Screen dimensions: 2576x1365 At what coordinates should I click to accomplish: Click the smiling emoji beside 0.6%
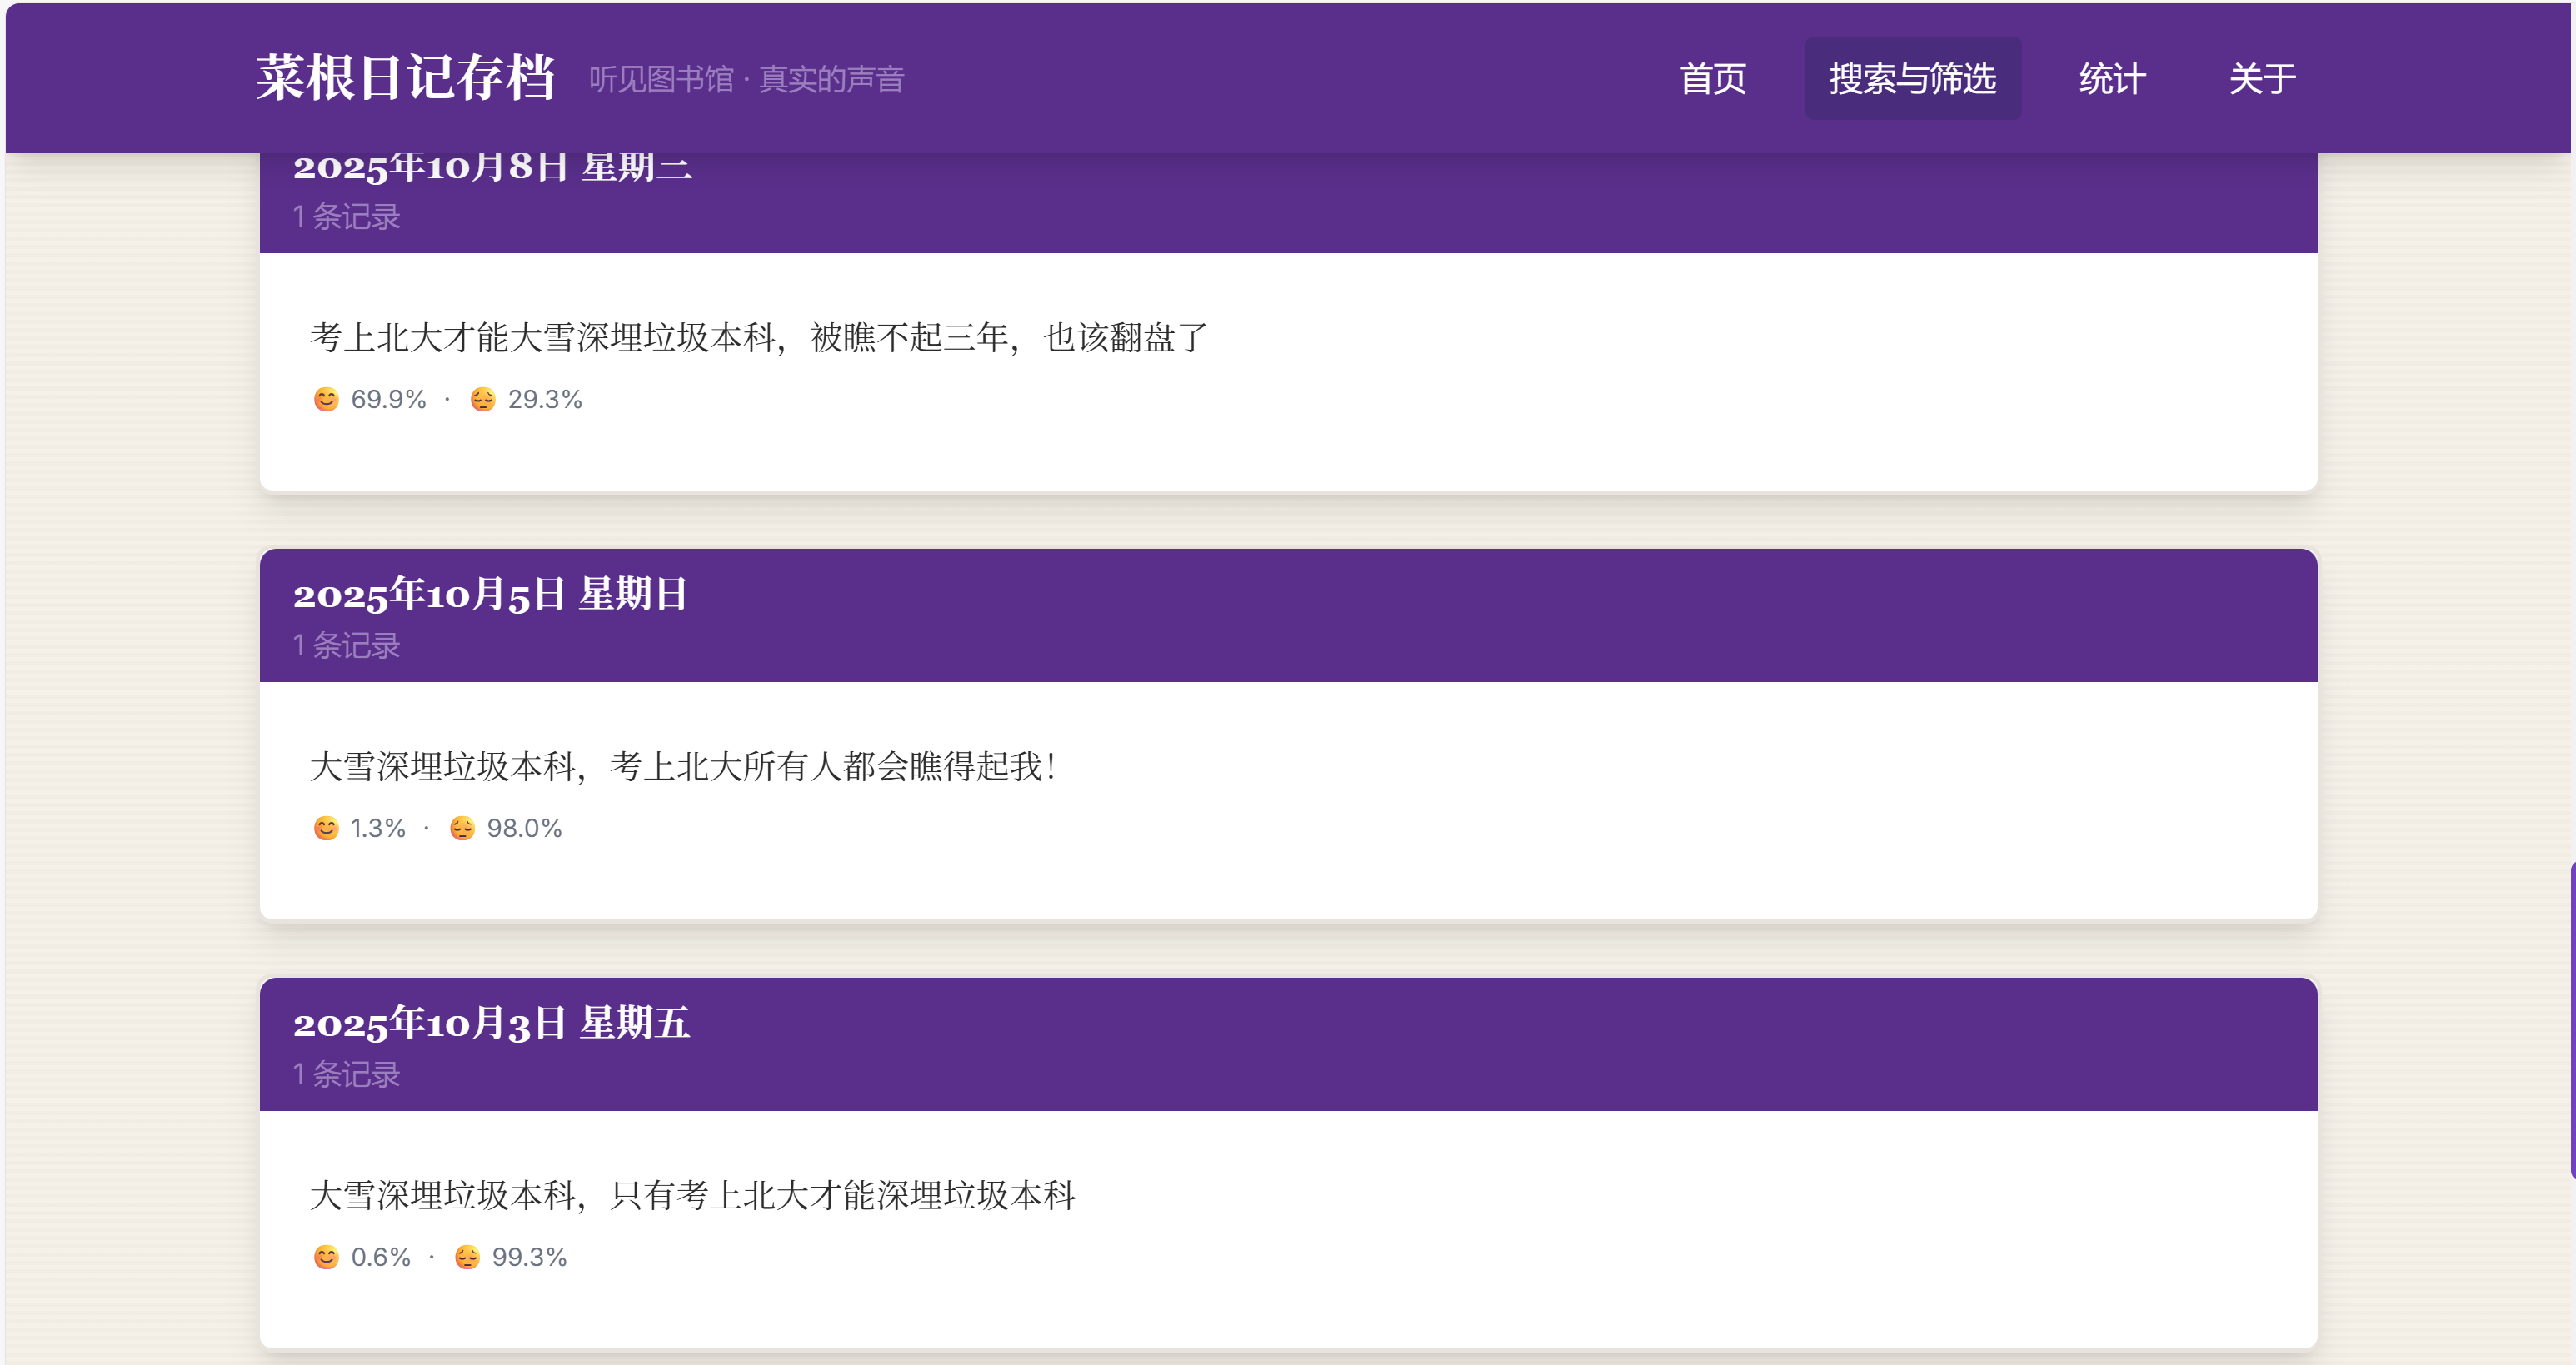(326, 1257)
